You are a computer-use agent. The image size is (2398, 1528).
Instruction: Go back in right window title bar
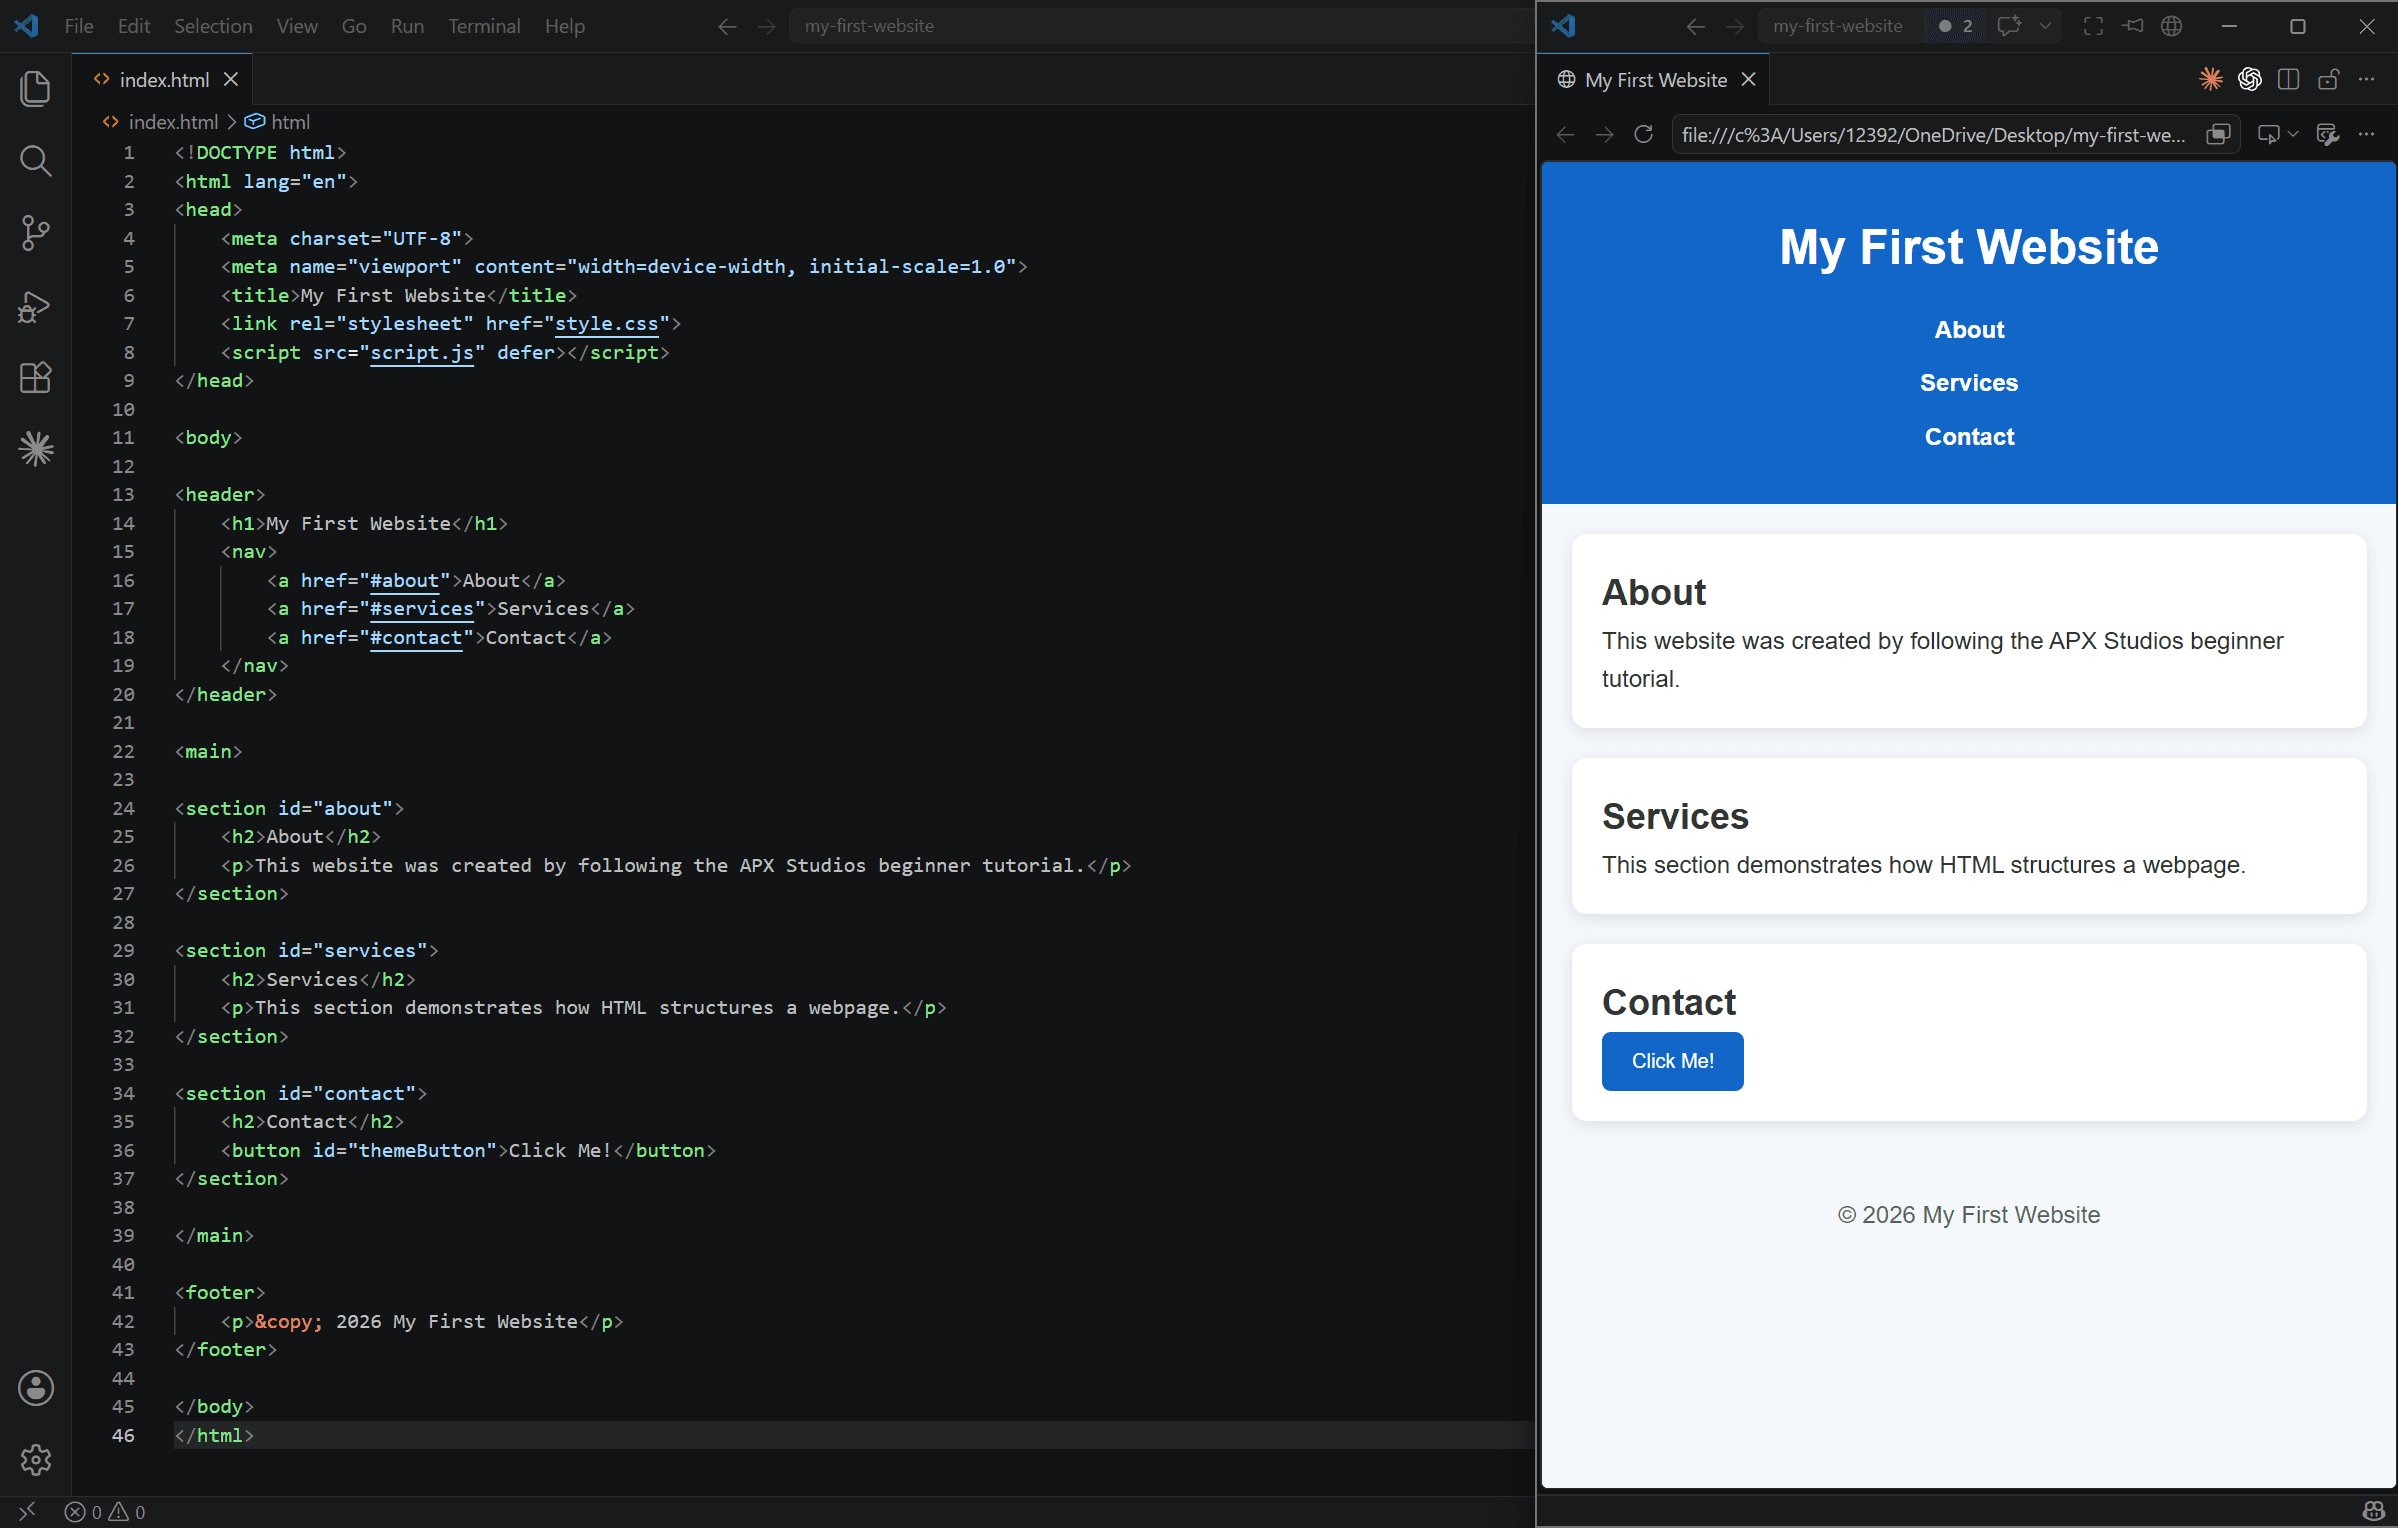click(1695, 26)
